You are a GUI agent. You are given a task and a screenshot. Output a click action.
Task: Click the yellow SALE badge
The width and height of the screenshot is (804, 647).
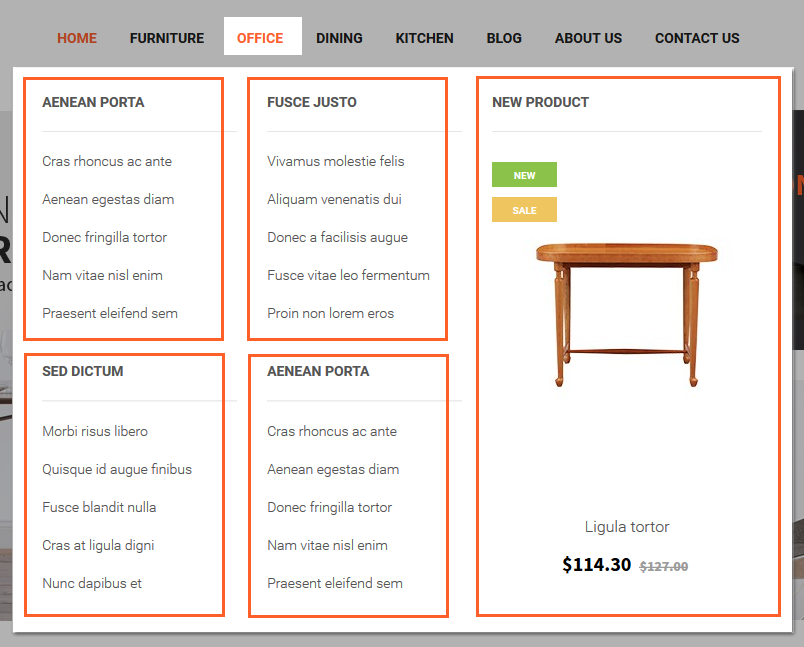[524, 210]
